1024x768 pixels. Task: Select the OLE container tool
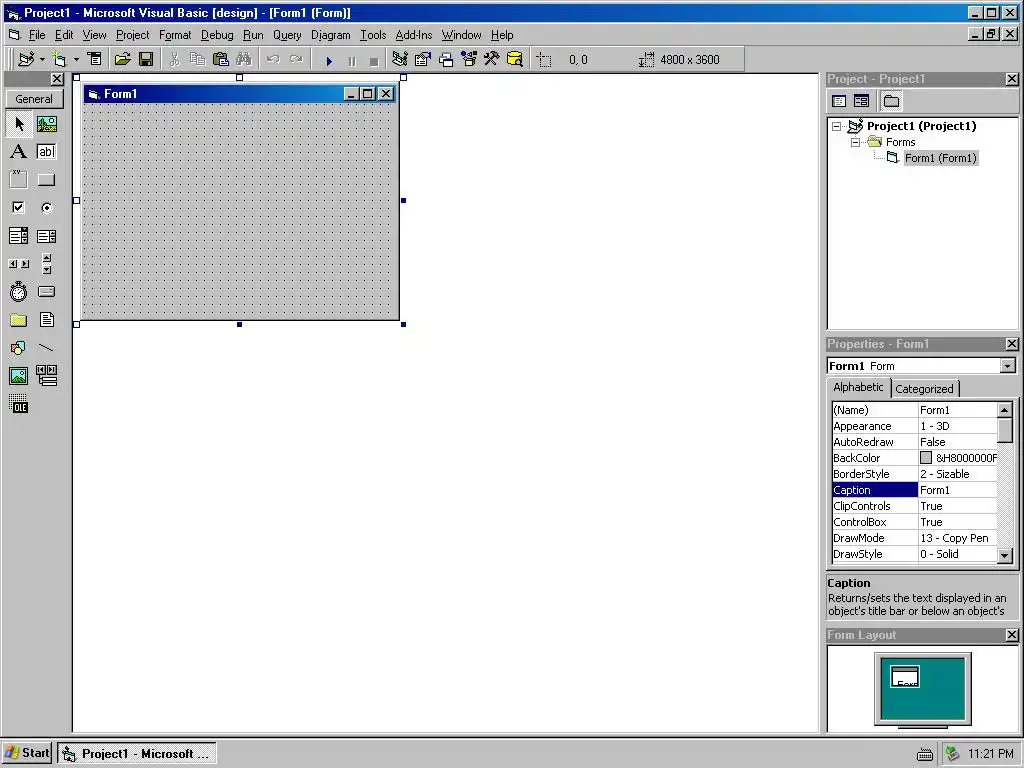pyautogui.click(x=19, y=404)
